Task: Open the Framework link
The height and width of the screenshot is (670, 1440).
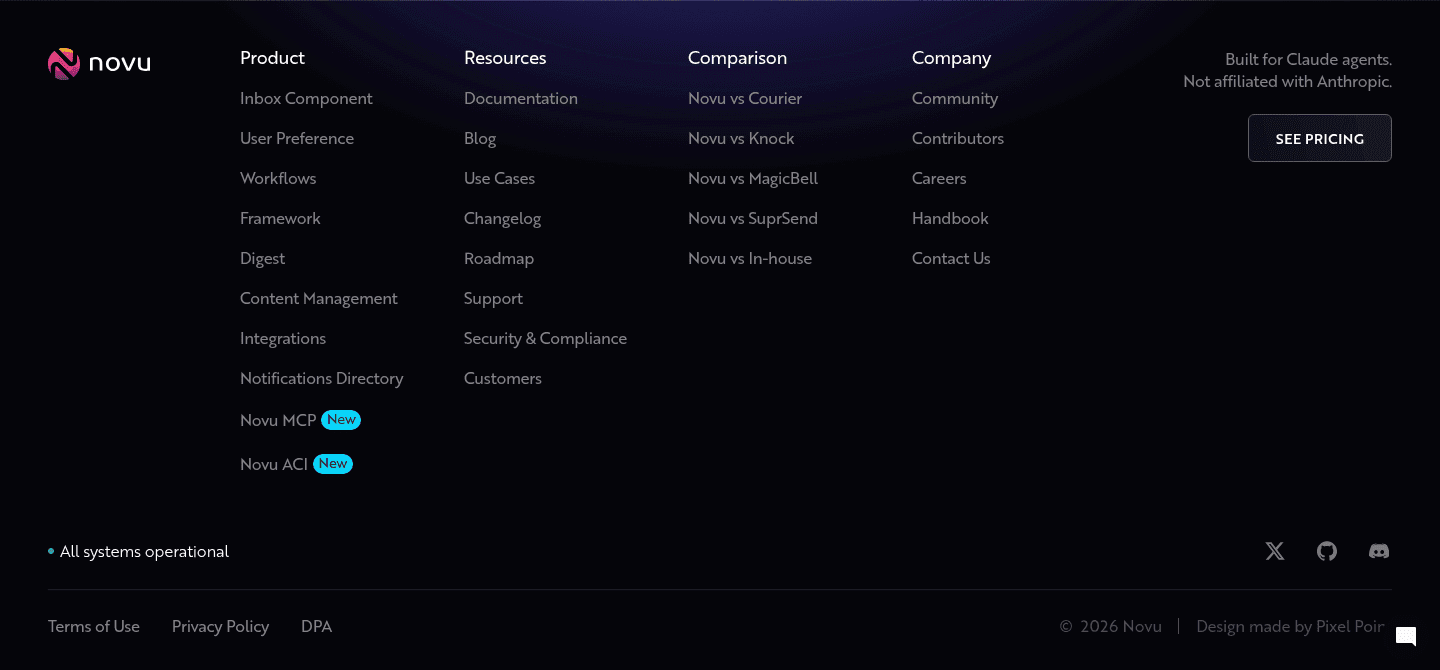Action: tap(280, 218)
